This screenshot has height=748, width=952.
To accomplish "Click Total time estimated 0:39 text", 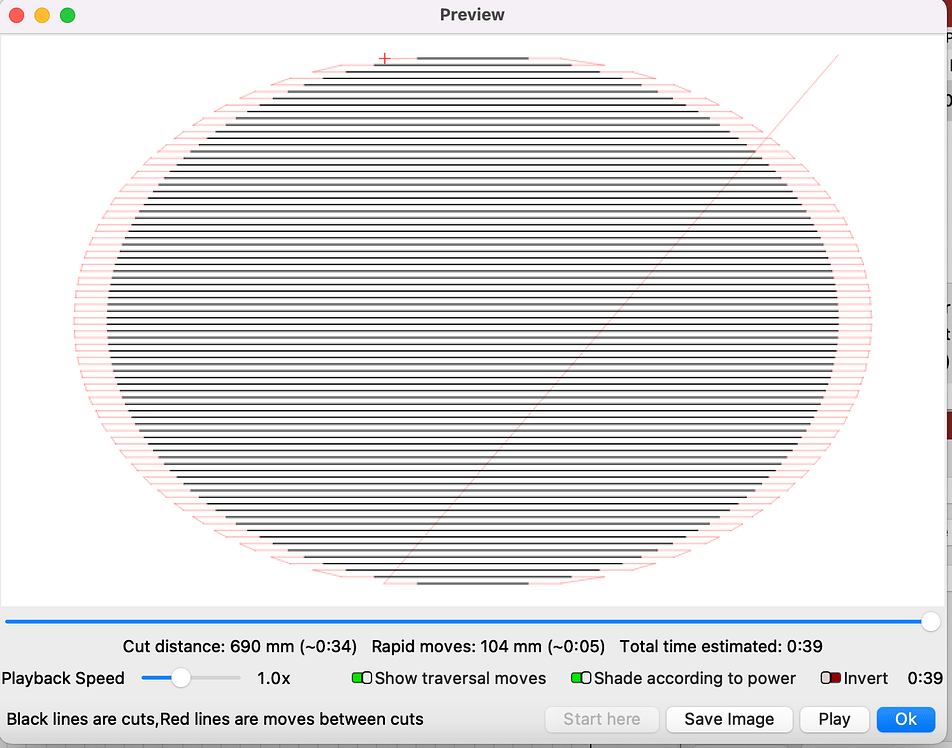I will (721, 647).
